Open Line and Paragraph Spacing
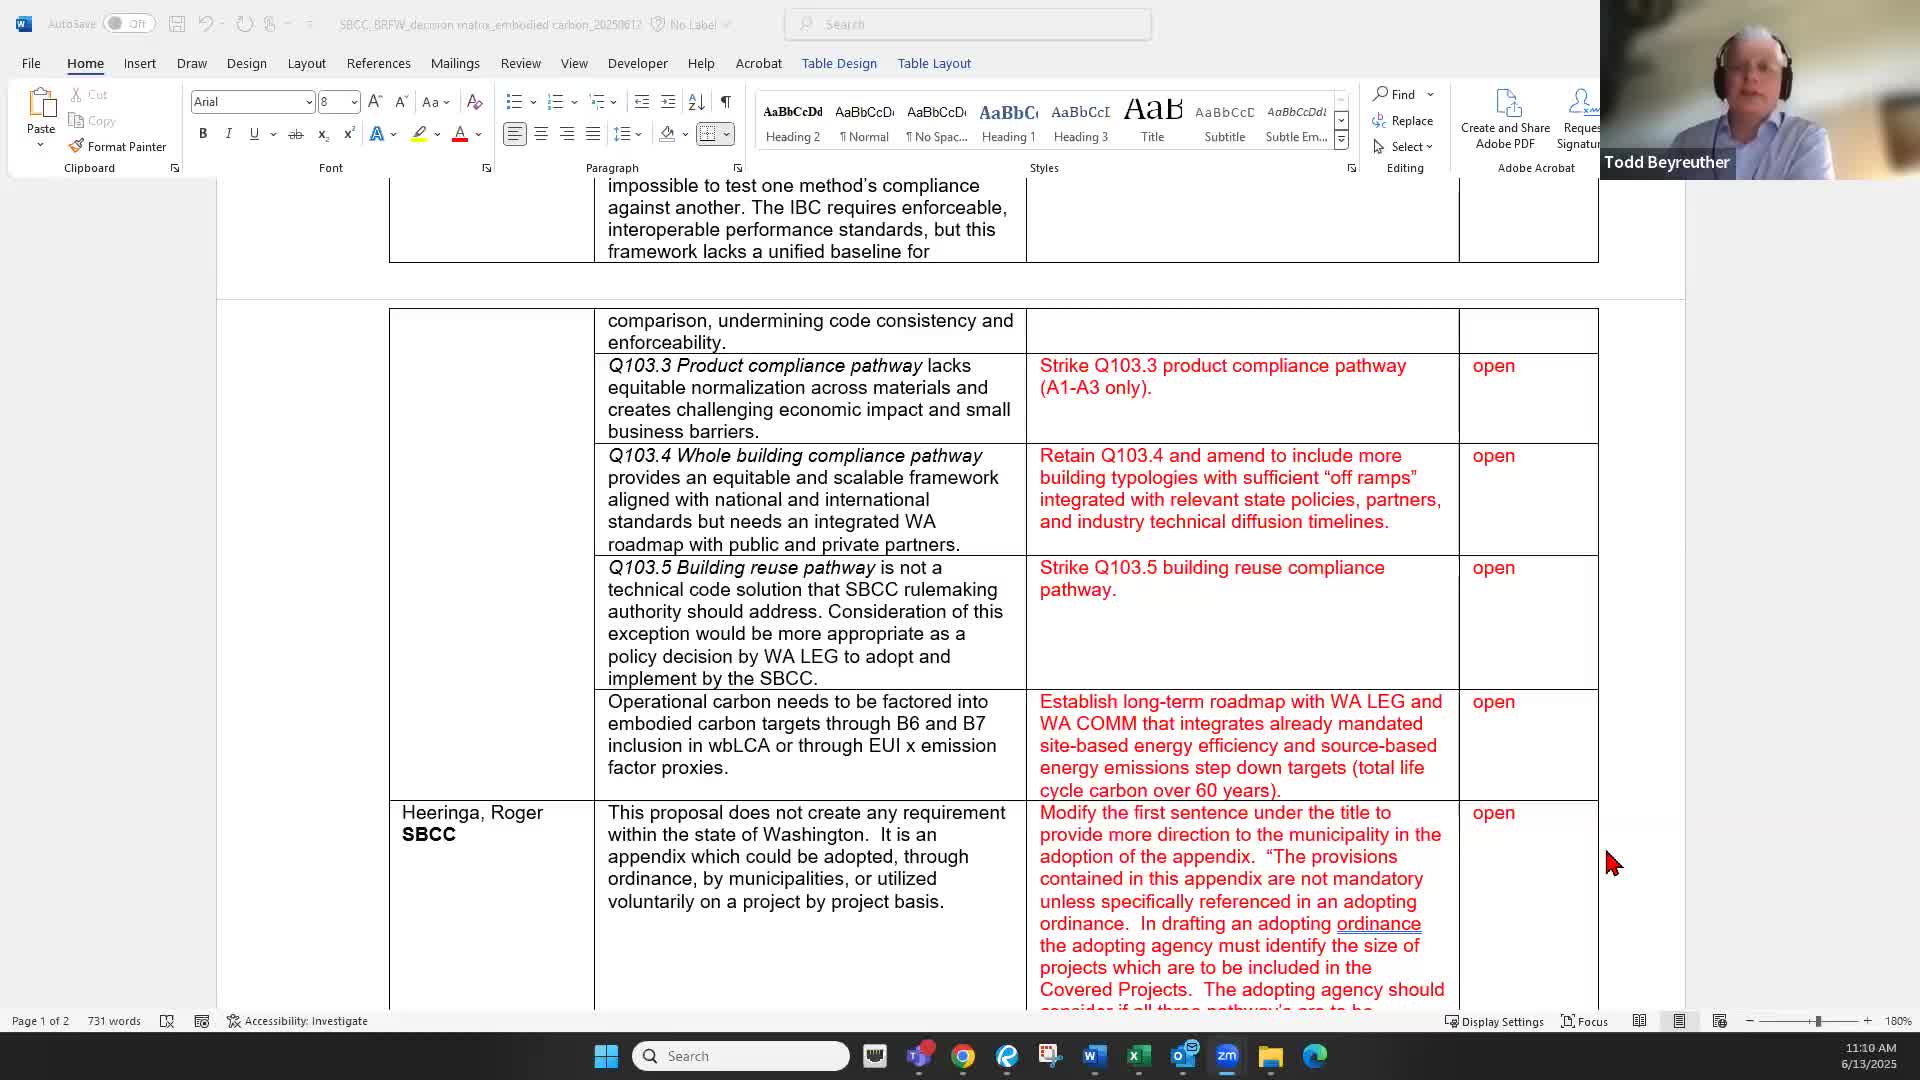 [622, 133]
